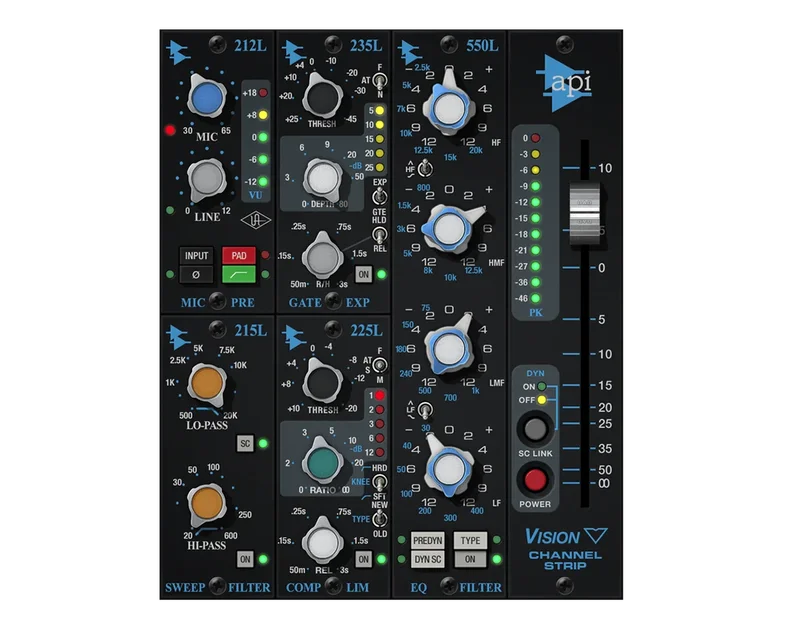
Task: Click the 550L LMF band knob
Action: [x=449, y=348]
